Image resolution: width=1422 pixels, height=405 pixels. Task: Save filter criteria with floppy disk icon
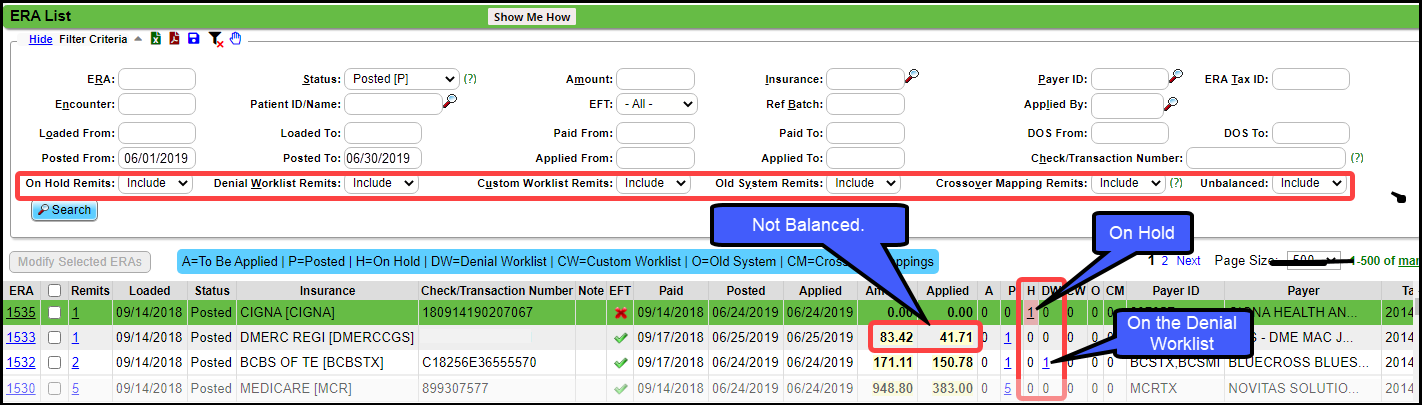(193, 39)
